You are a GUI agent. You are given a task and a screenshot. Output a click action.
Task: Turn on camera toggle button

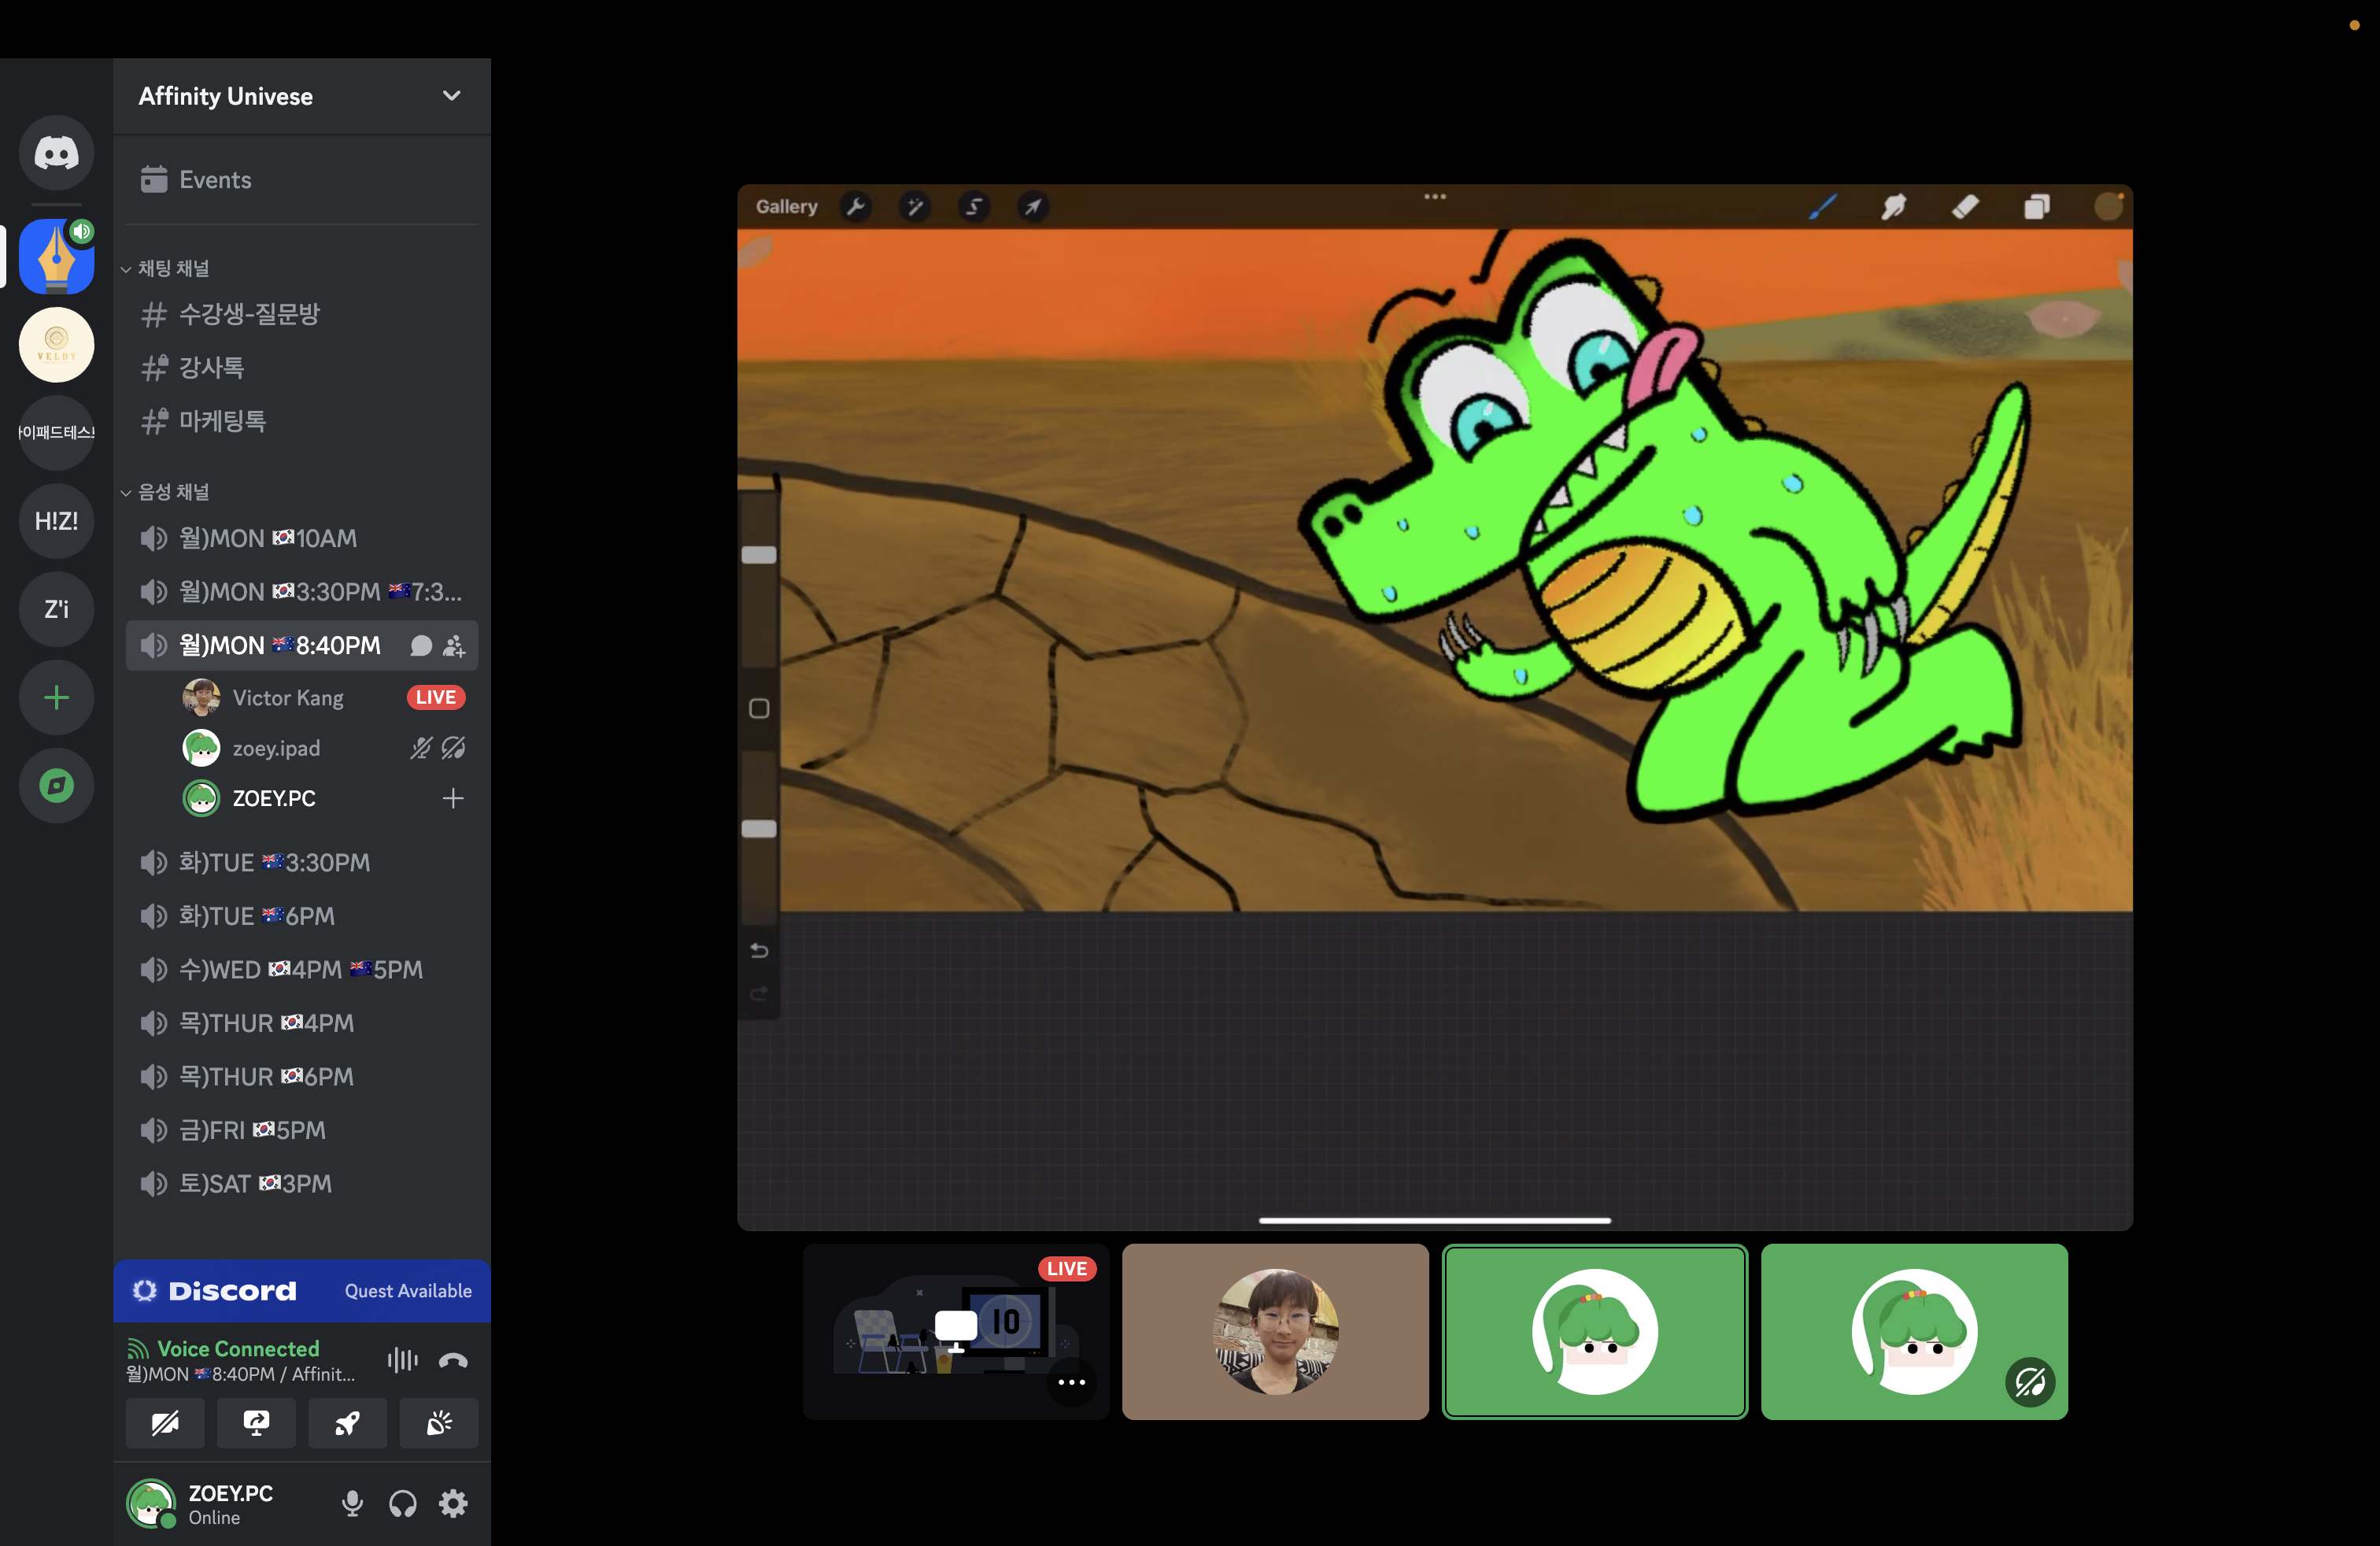tap(165, 1423)
